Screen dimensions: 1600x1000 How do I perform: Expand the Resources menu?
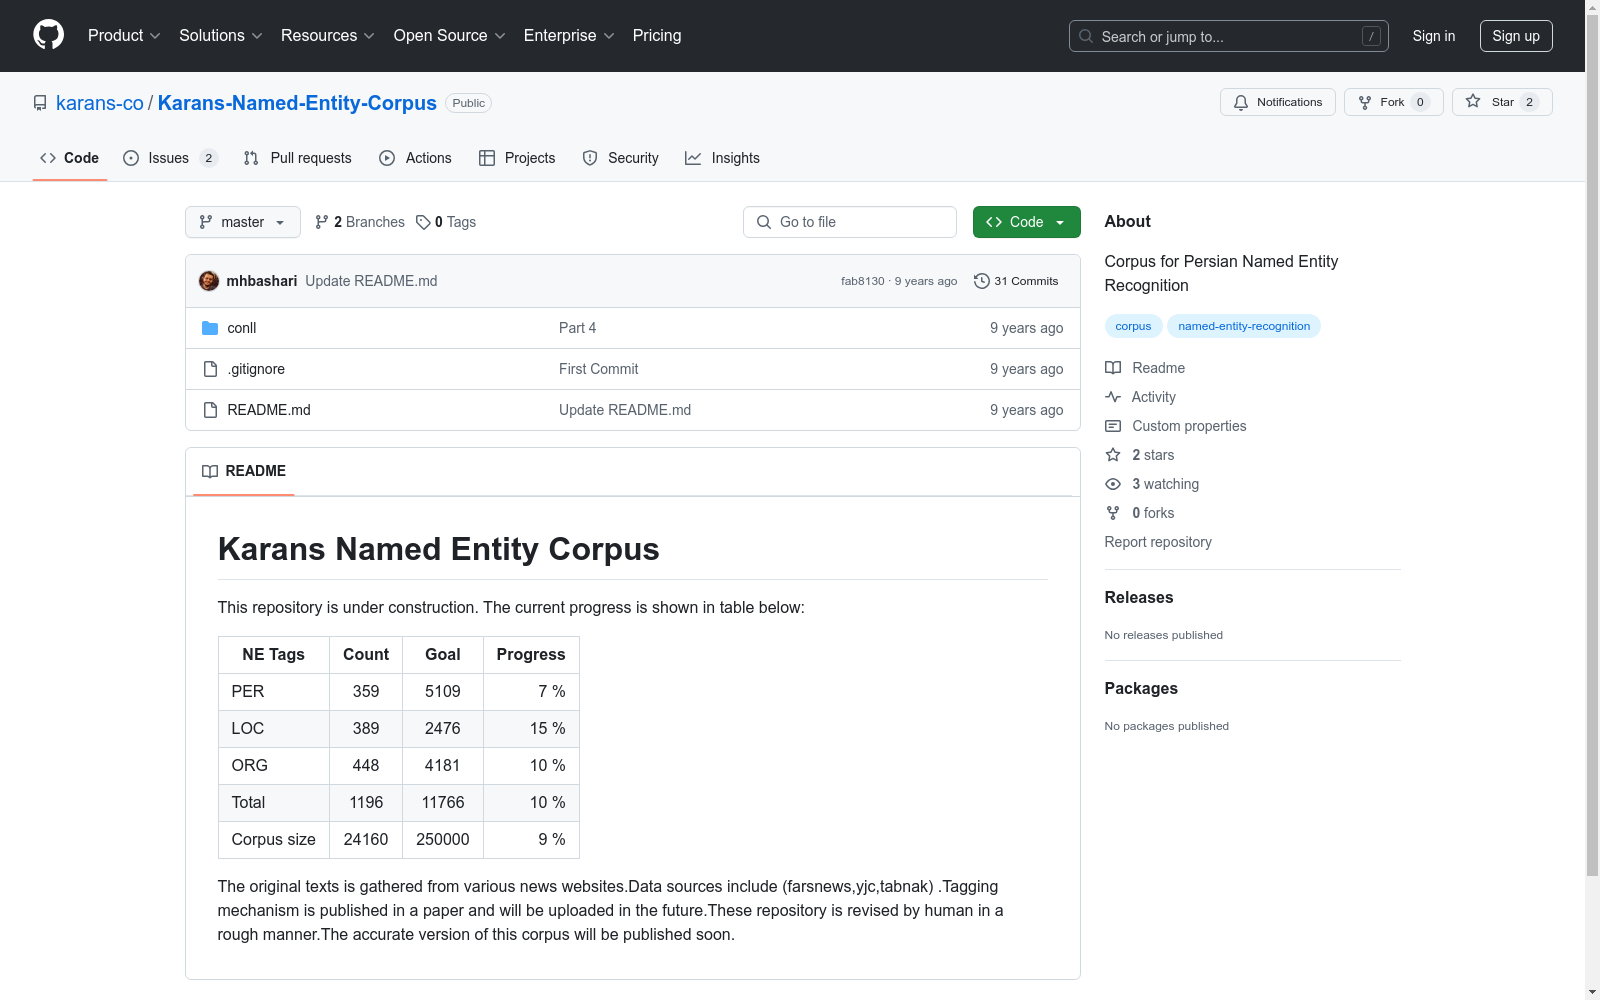click(328, 35)
